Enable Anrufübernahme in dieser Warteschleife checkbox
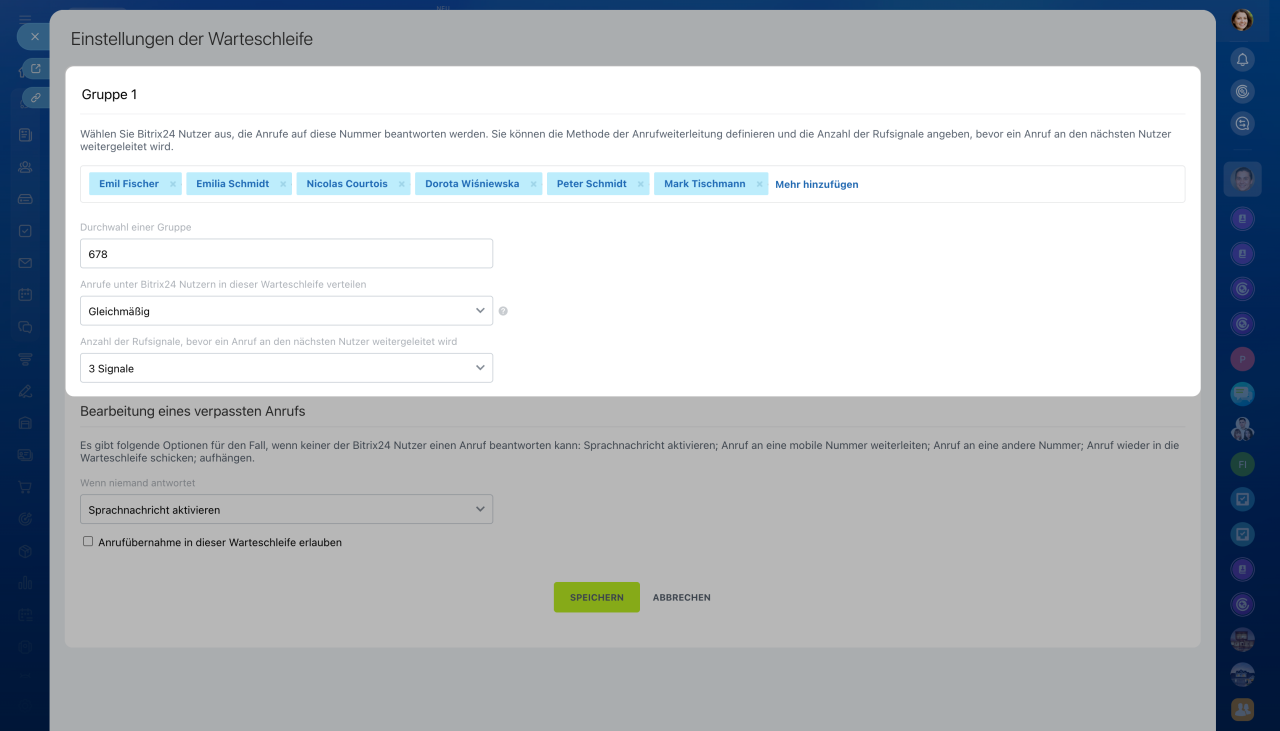The height and width of the screenshot is (731, 1280). 88,541
